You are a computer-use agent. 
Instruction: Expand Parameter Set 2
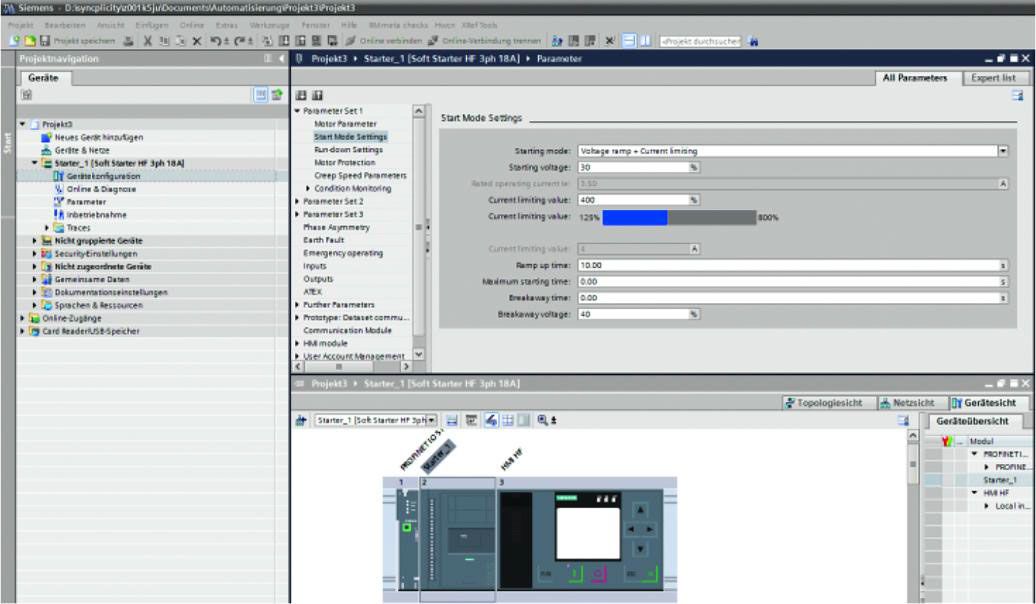point(297,202)
